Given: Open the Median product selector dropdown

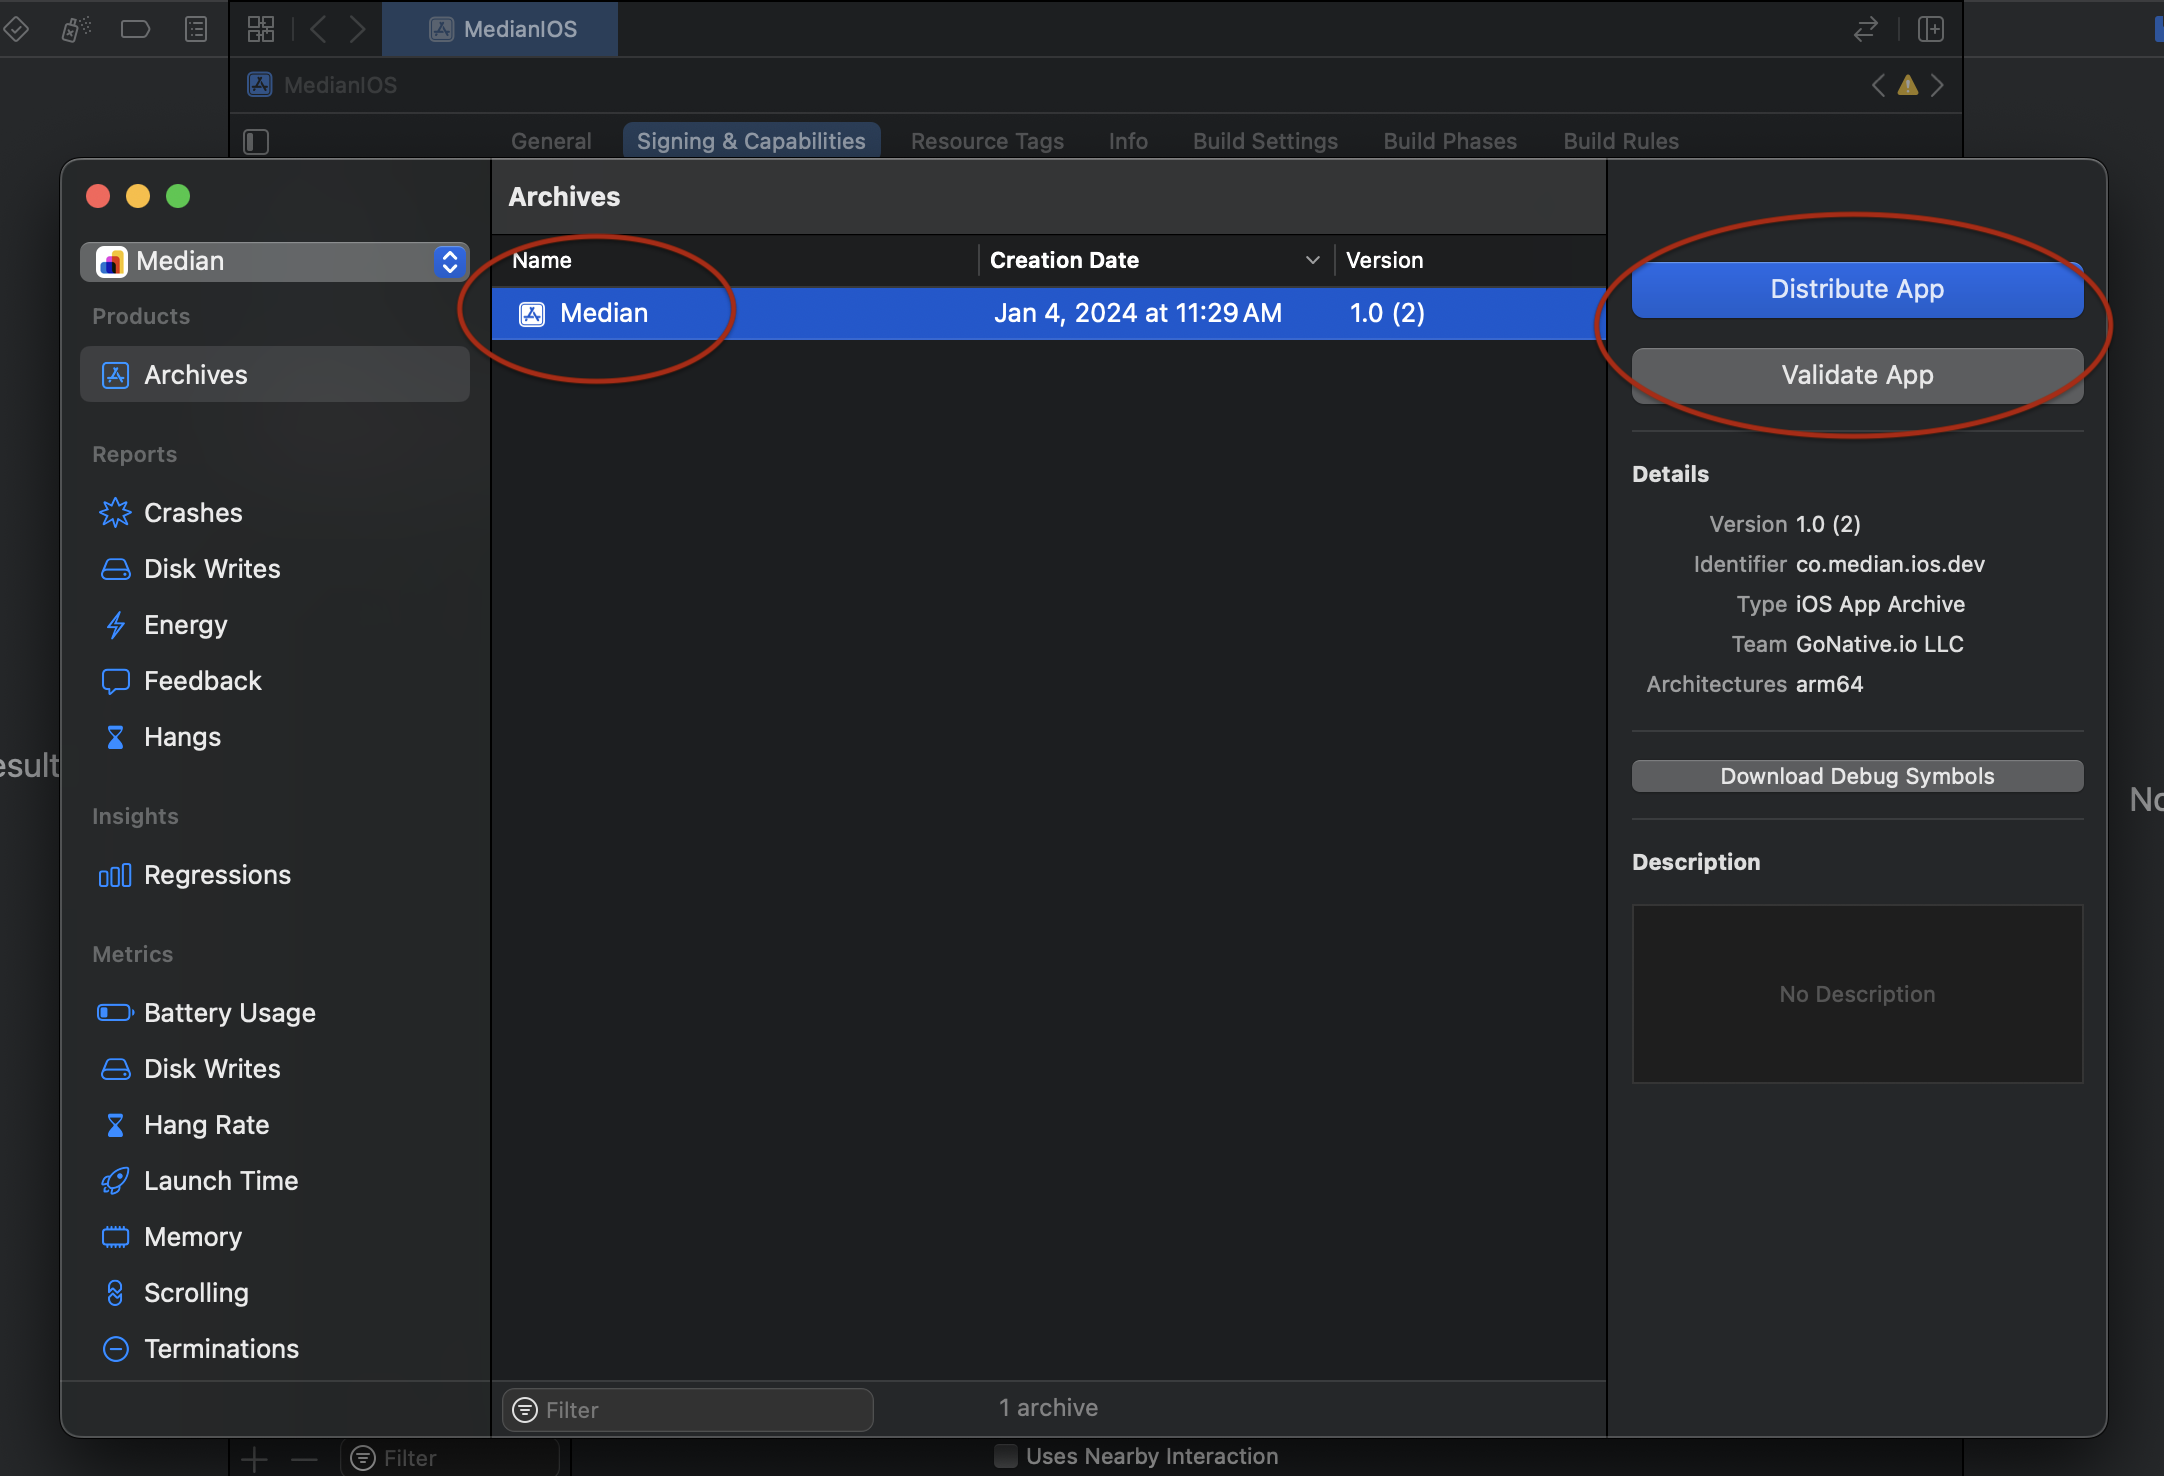Looking at the screenshot, I should [x=275, y=261].
